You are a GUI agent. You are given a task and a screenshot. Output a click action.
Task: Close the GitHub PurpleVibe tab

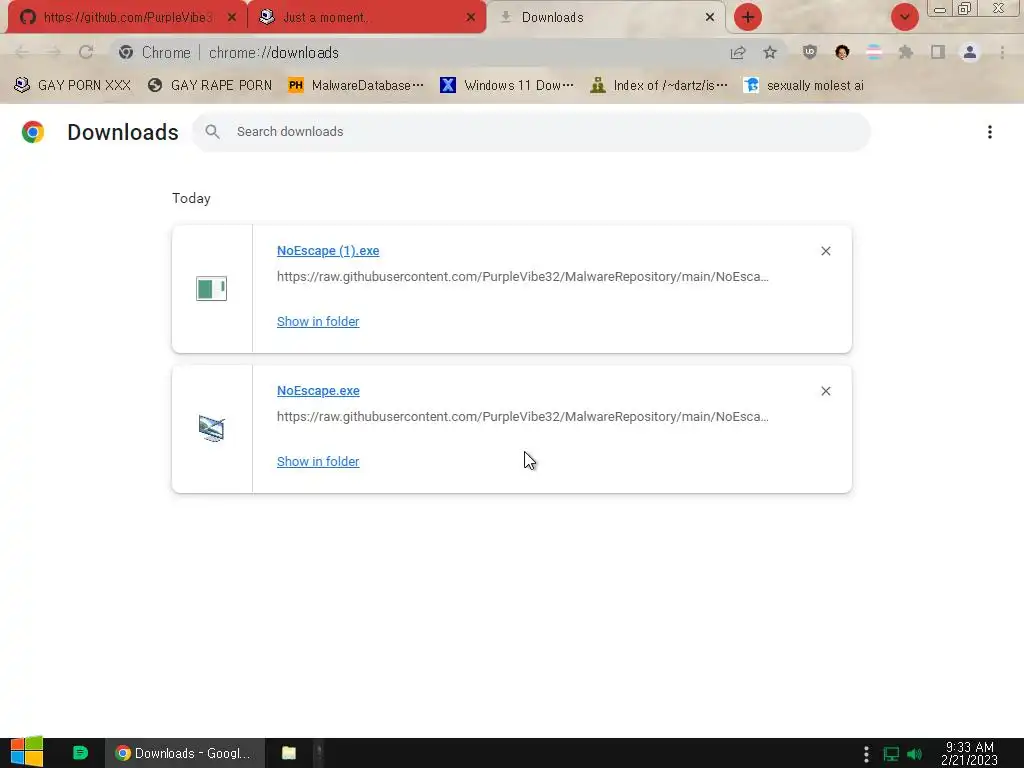(232, 18)
